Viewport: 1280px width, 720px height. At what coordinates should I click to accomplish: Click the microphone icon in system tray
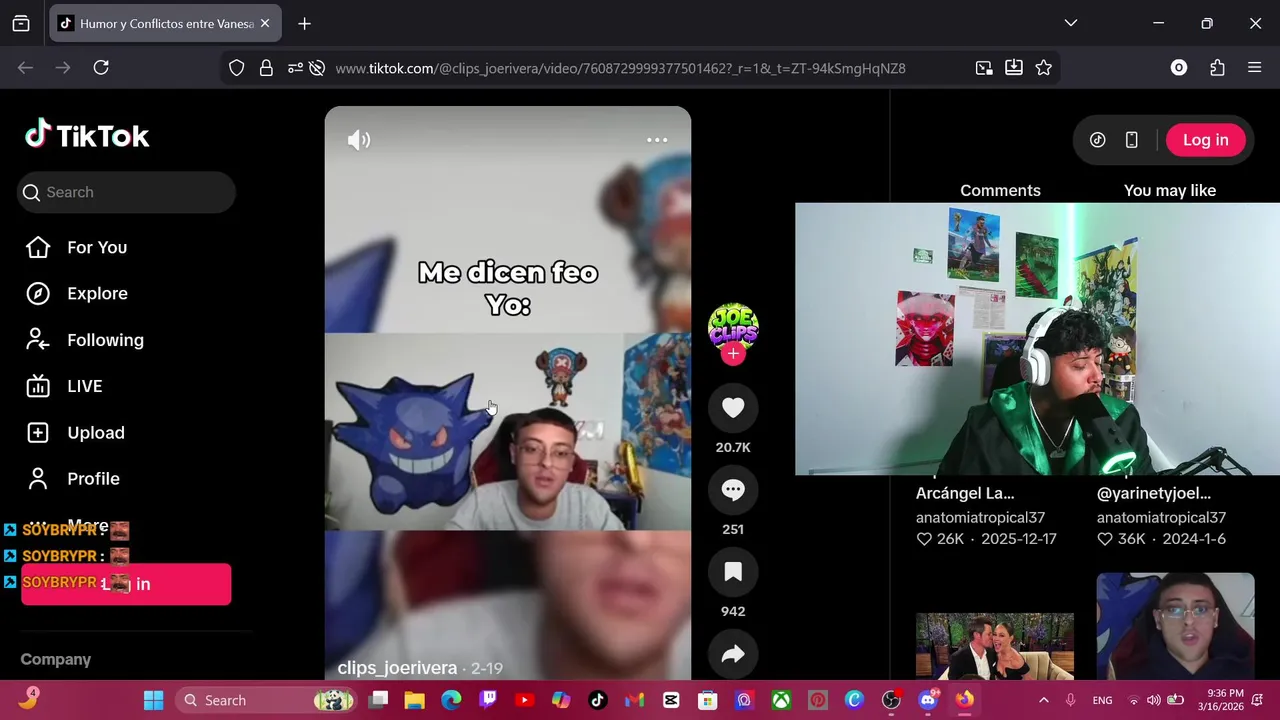click(1071, 700)
